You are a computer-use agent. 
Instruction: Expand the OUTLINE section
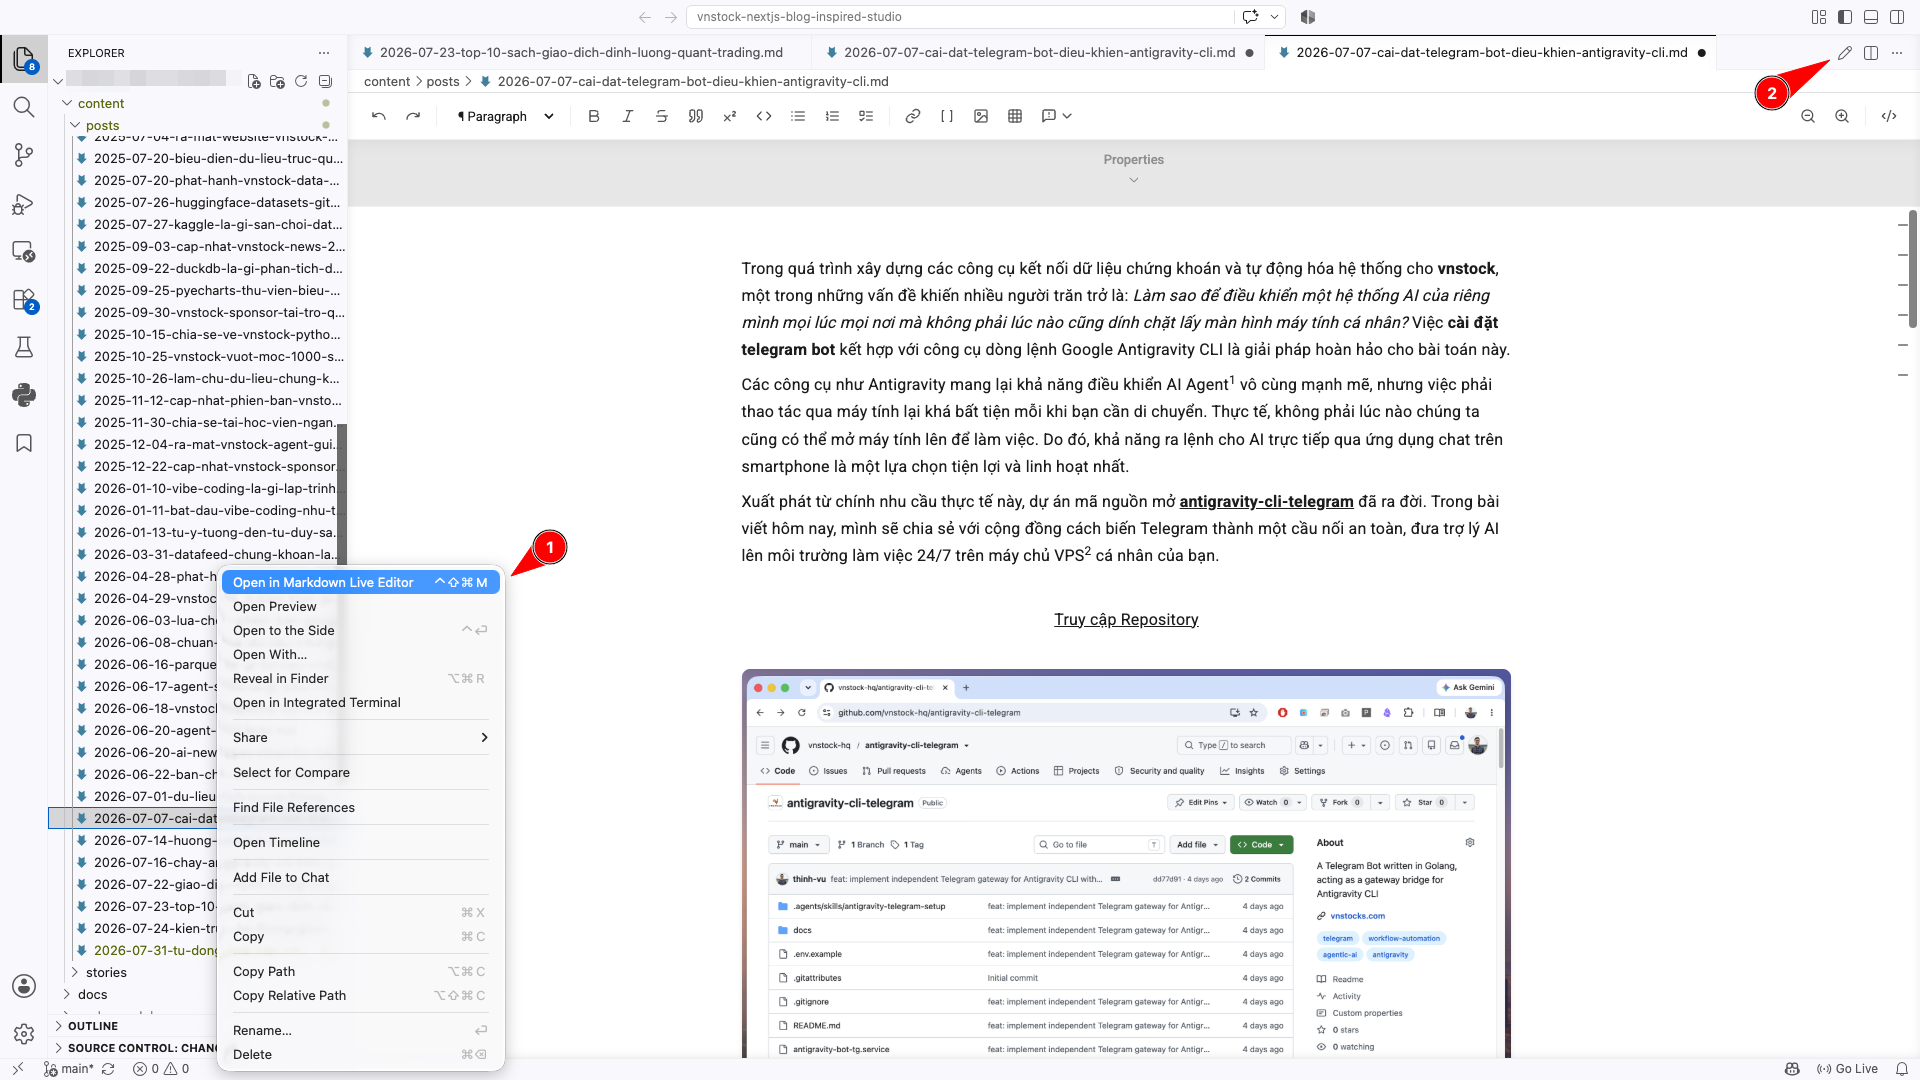click(92, 1026)
